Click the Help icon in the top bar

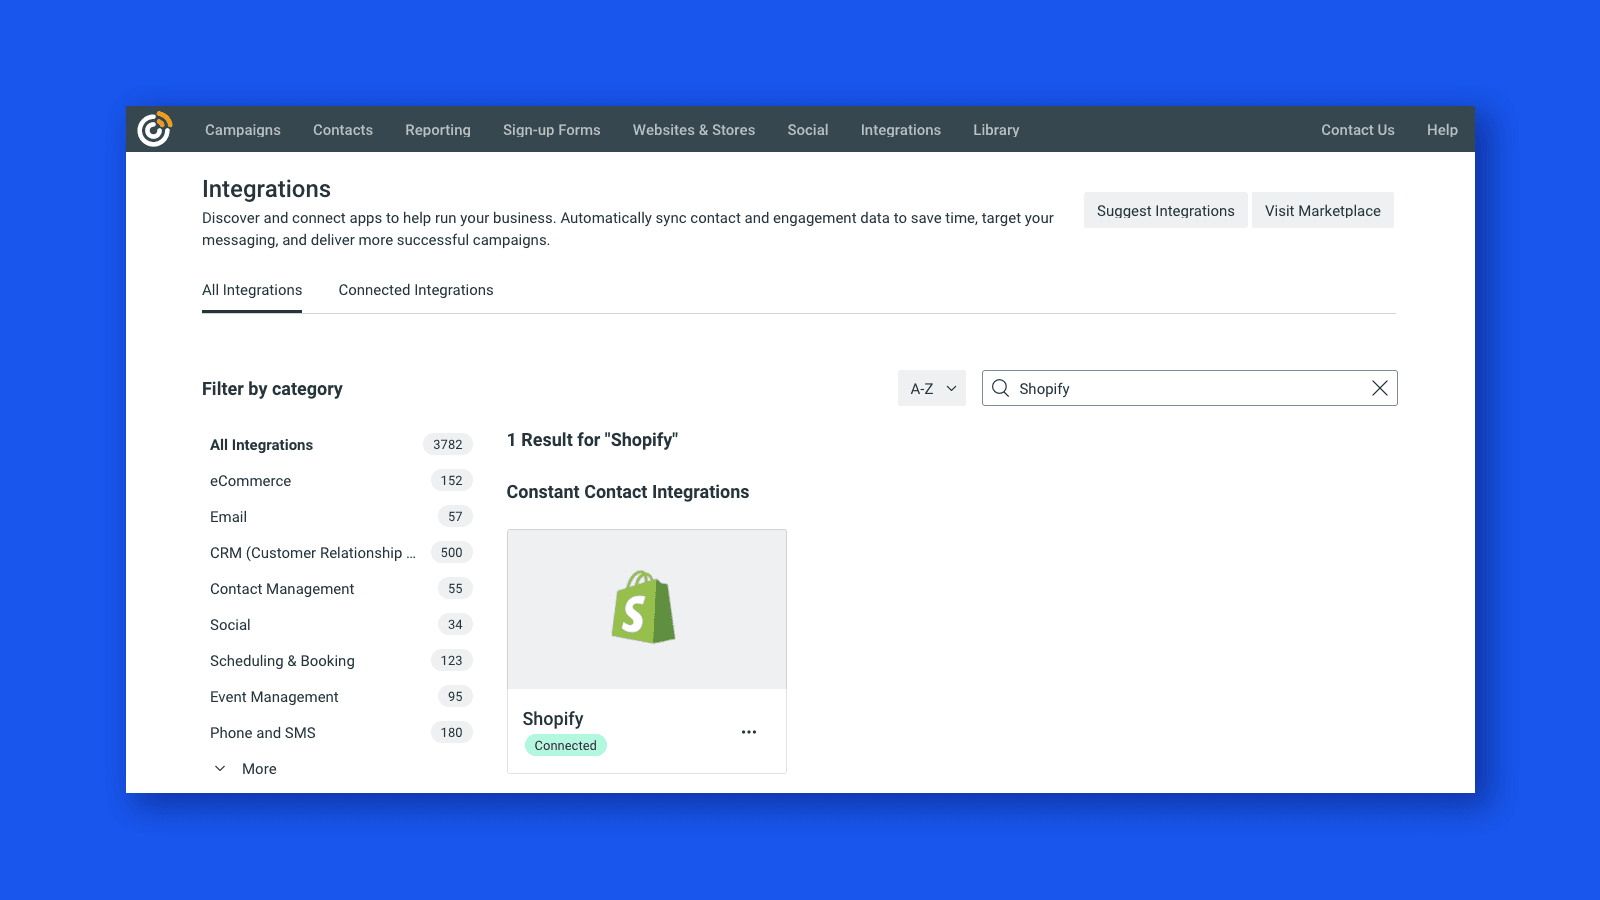point(1441,129)
